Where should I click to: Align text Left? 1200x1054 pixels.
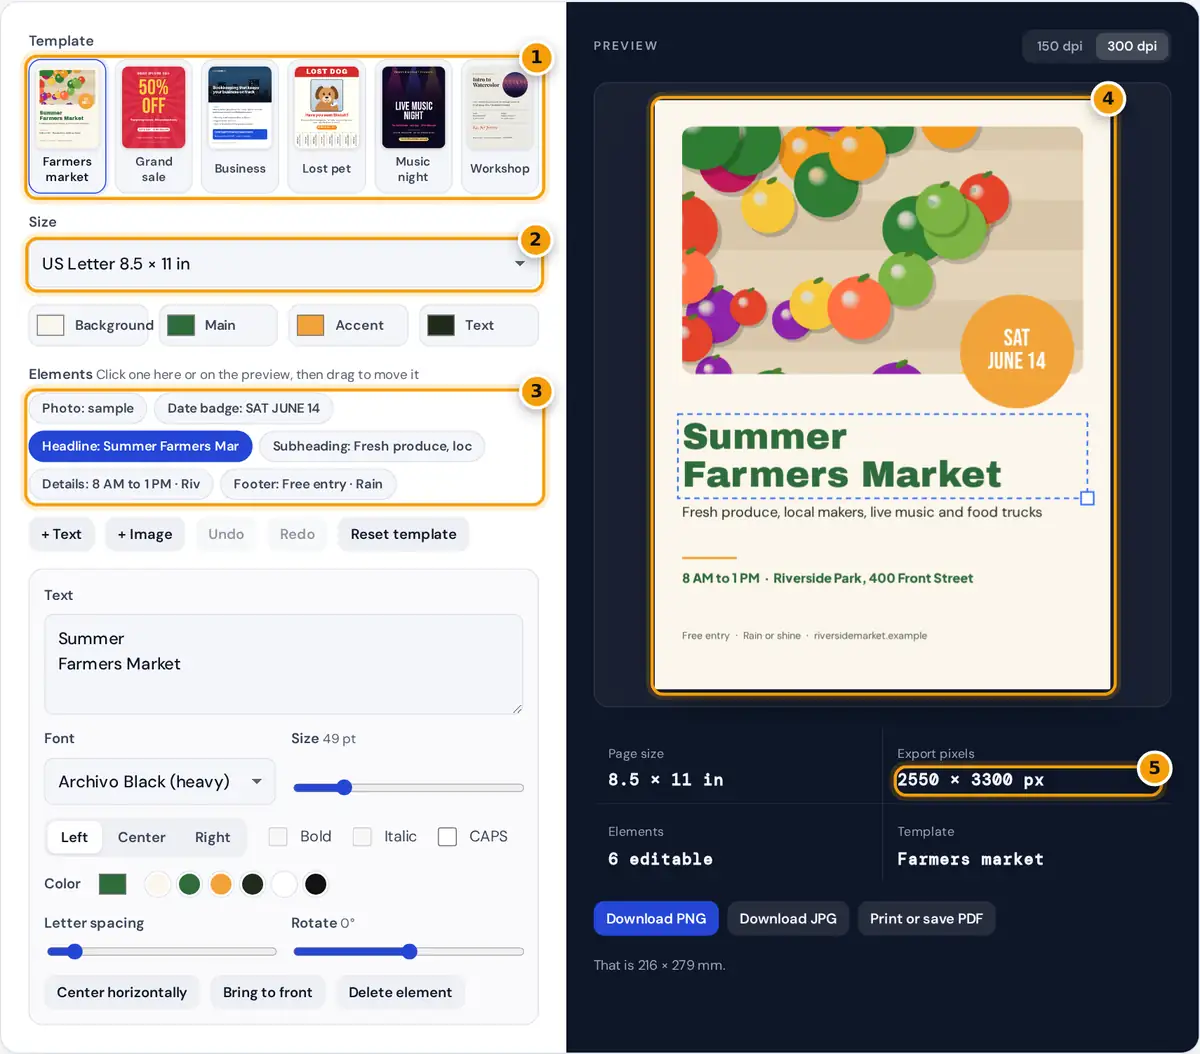tap(74, 837)
